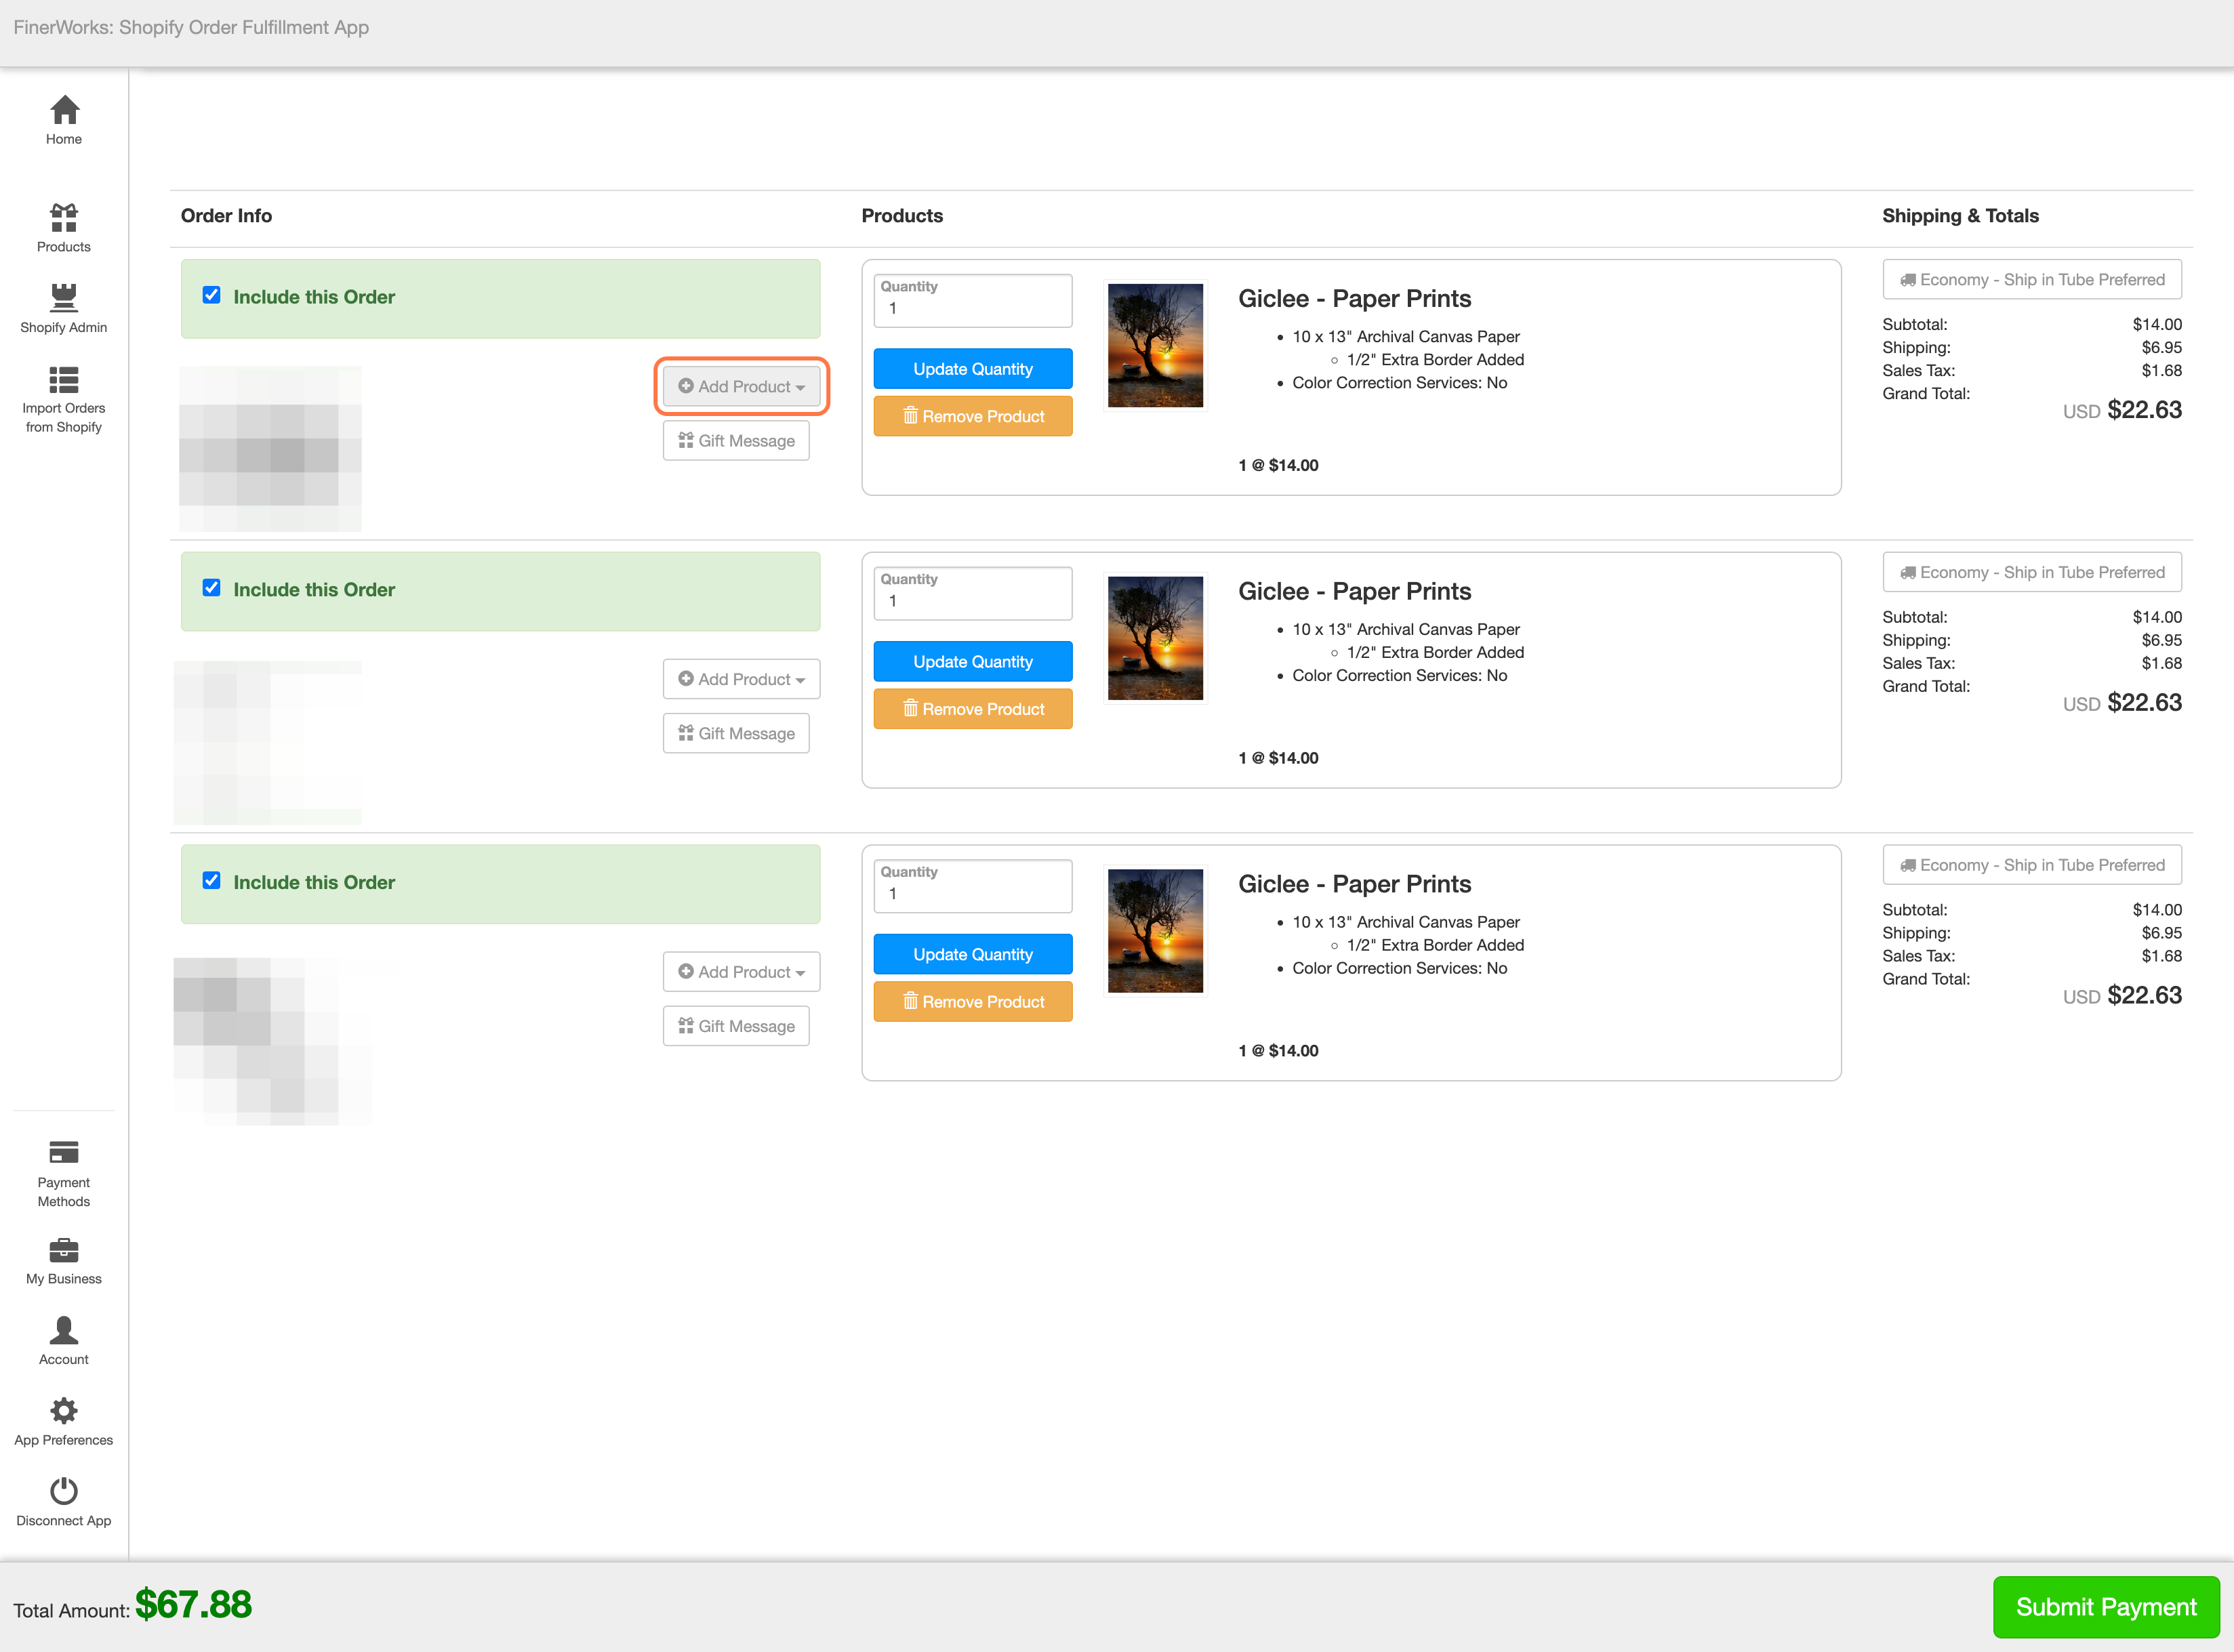Open Import Orders from Shopify
The height and width of the screenshot is (1652, 2234).
[64, 399]
